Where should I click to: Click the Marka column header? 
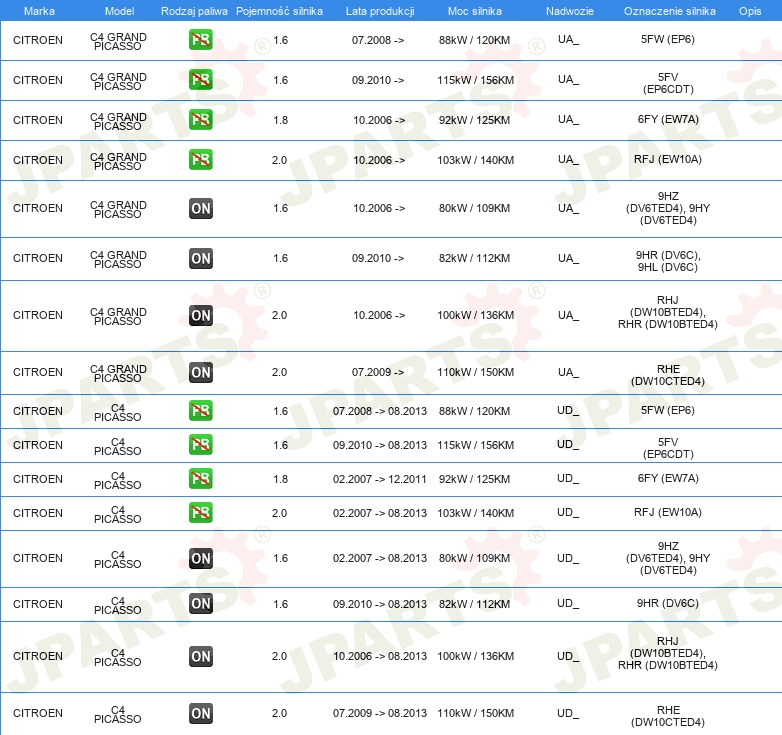(39, 11)
